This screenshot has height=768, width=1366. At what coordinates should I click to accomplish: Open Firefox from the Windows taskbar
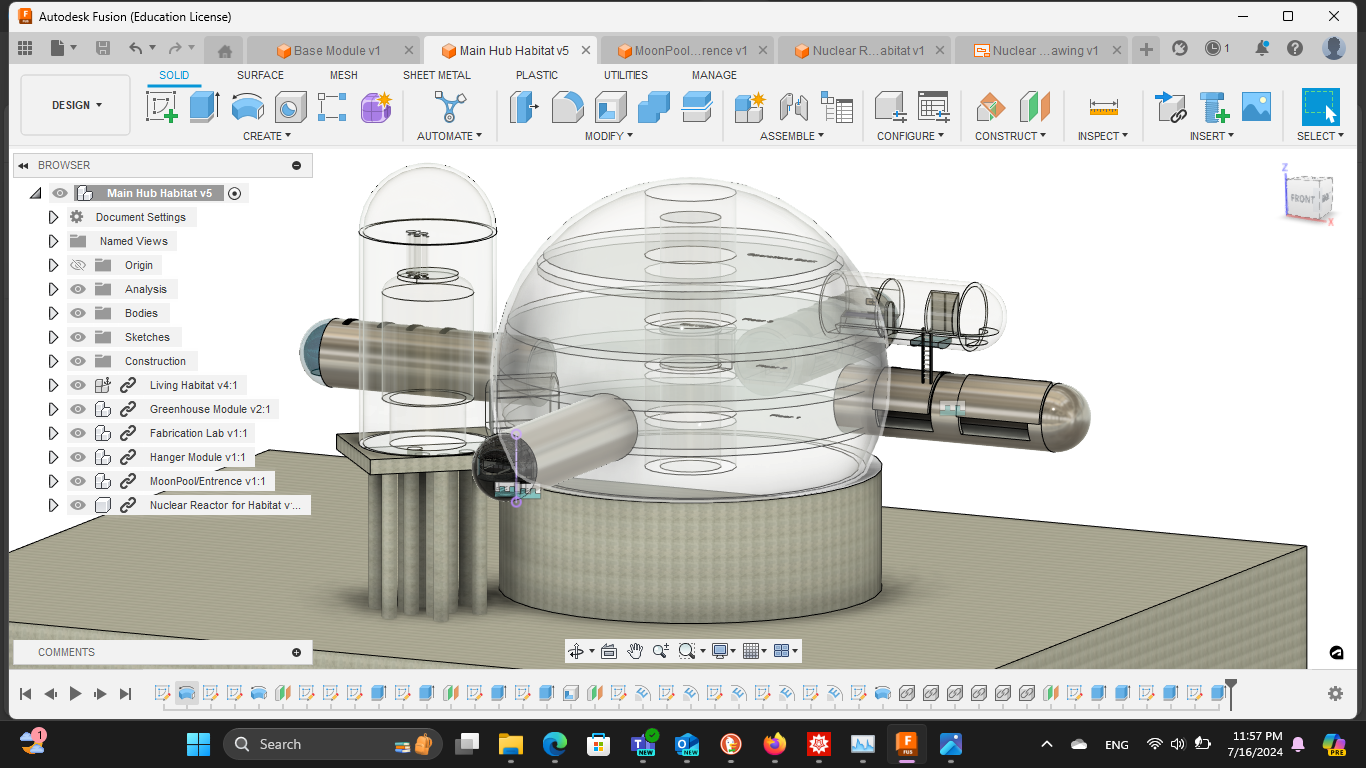tap(775, 744)
